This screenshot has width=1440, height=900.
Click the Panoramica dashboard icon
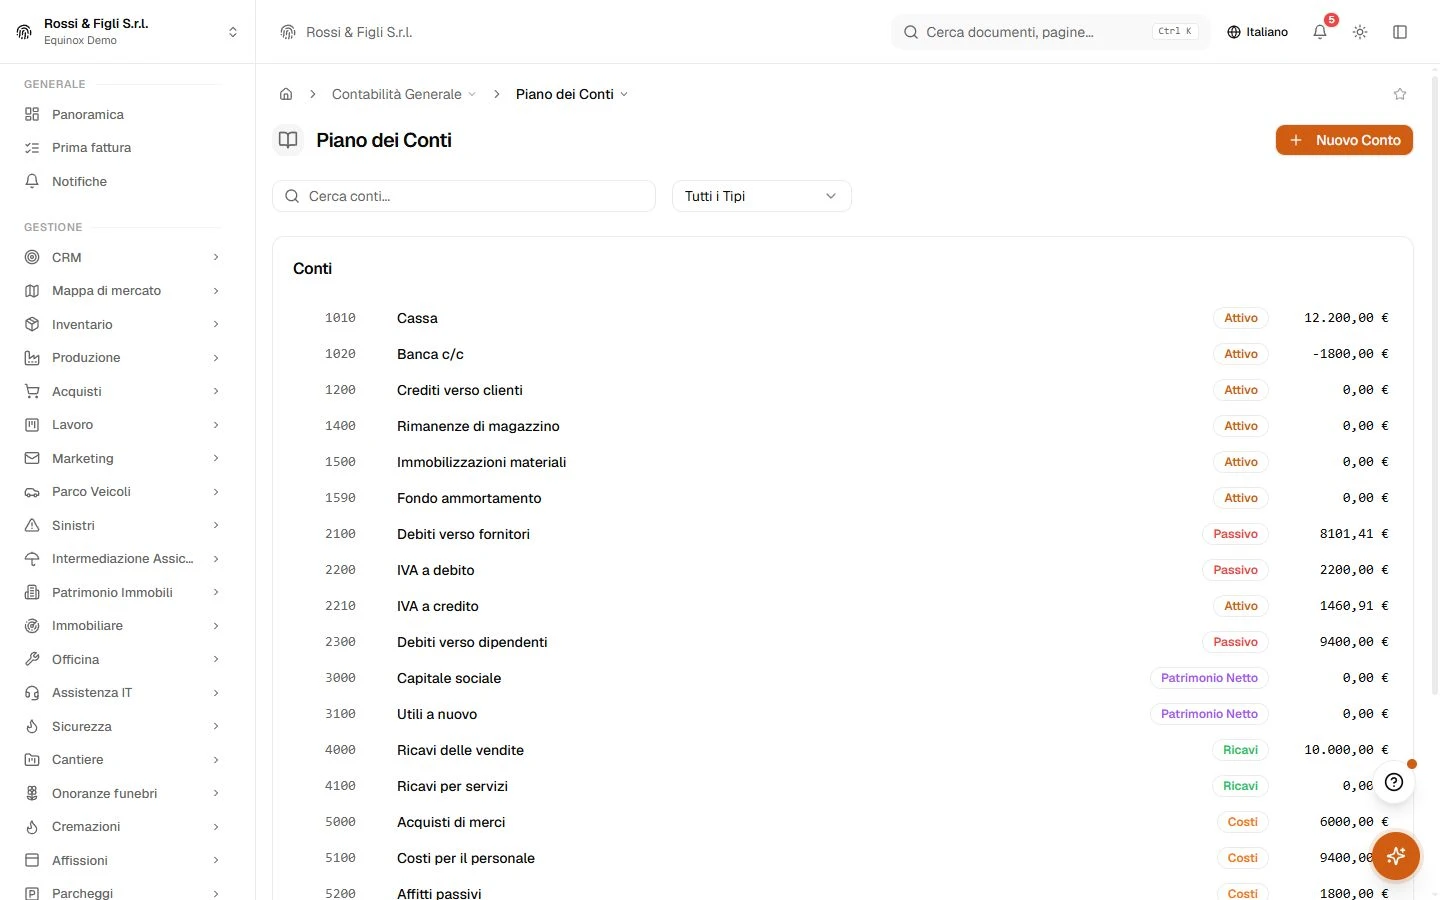[x=32, y=114]
